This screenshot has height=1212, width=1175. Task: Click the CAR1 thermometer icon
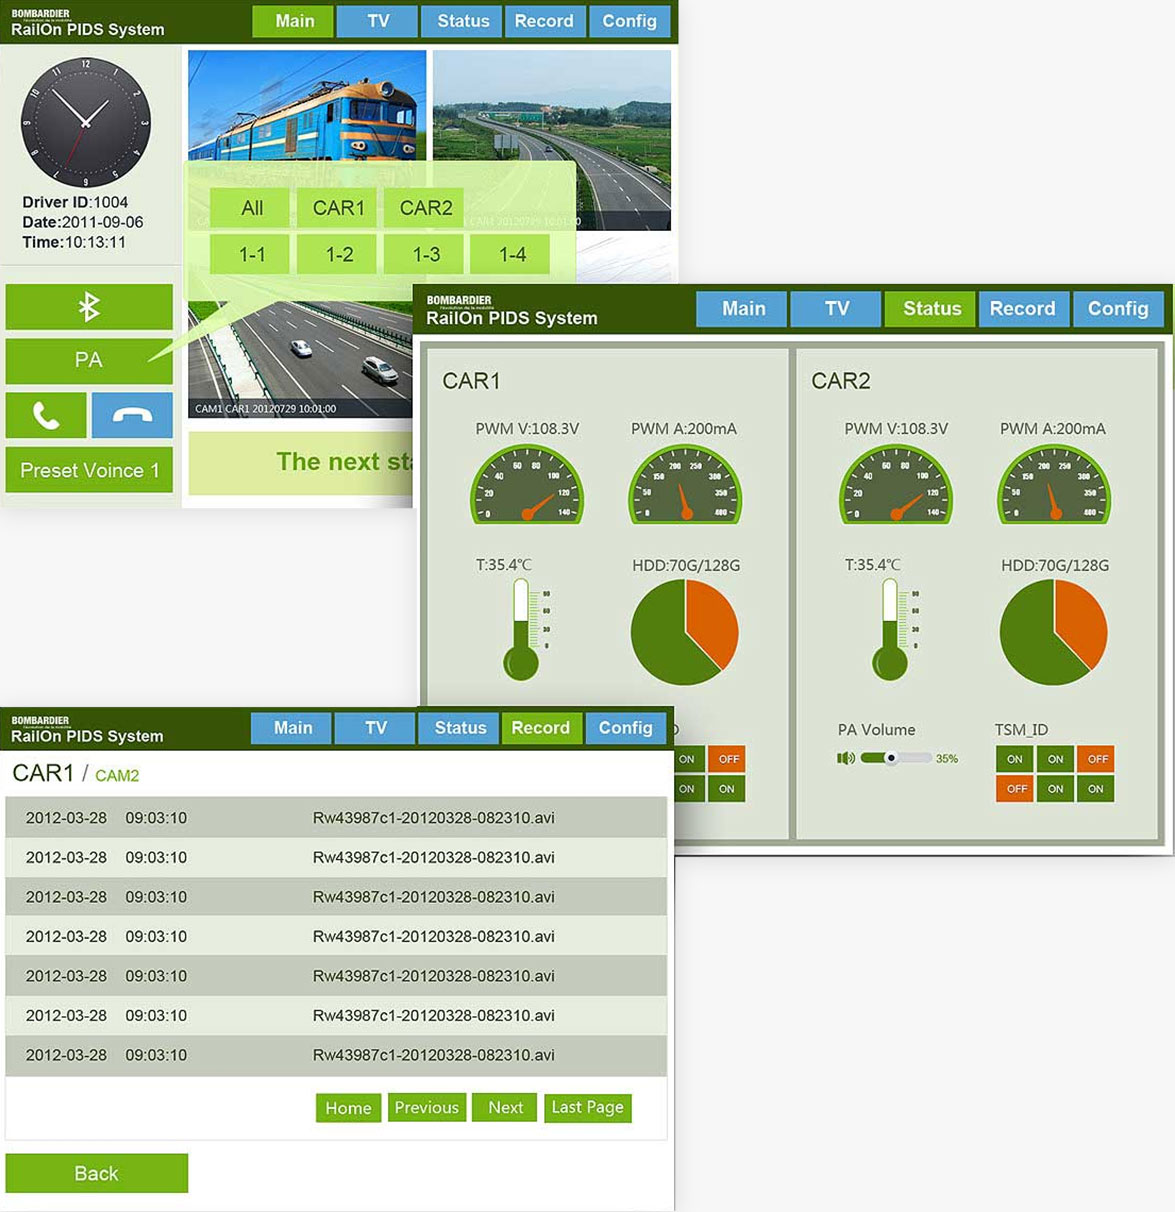(x=521, y=630)
